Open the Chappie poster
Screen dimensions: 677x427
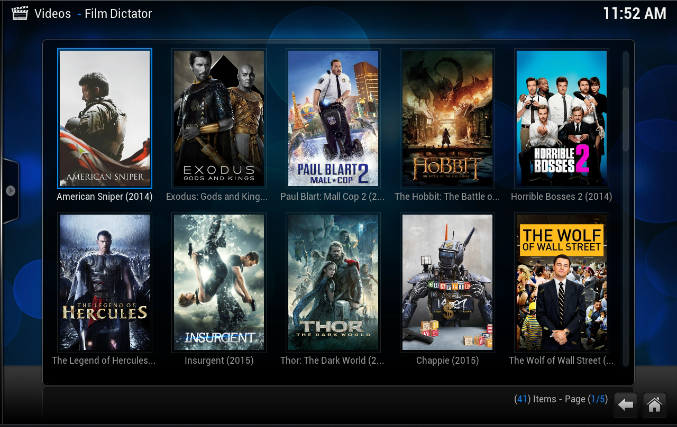447,282
